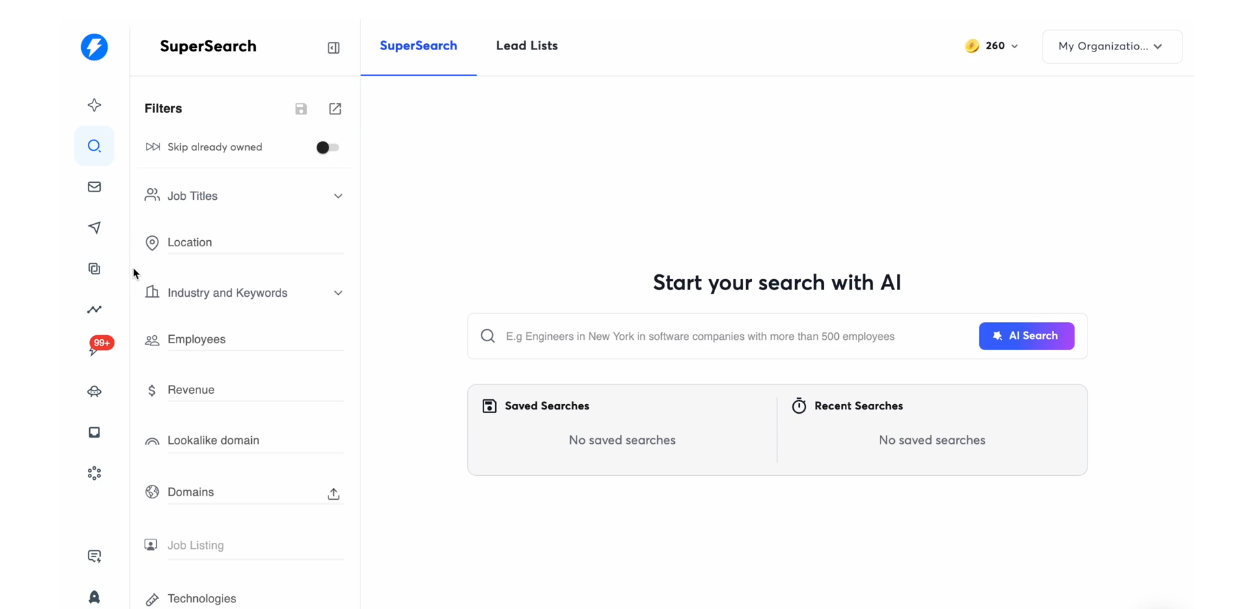Save the current filters with disk icon
Image resolution: width=1247 pixels, height=609 pixels.
301,109
